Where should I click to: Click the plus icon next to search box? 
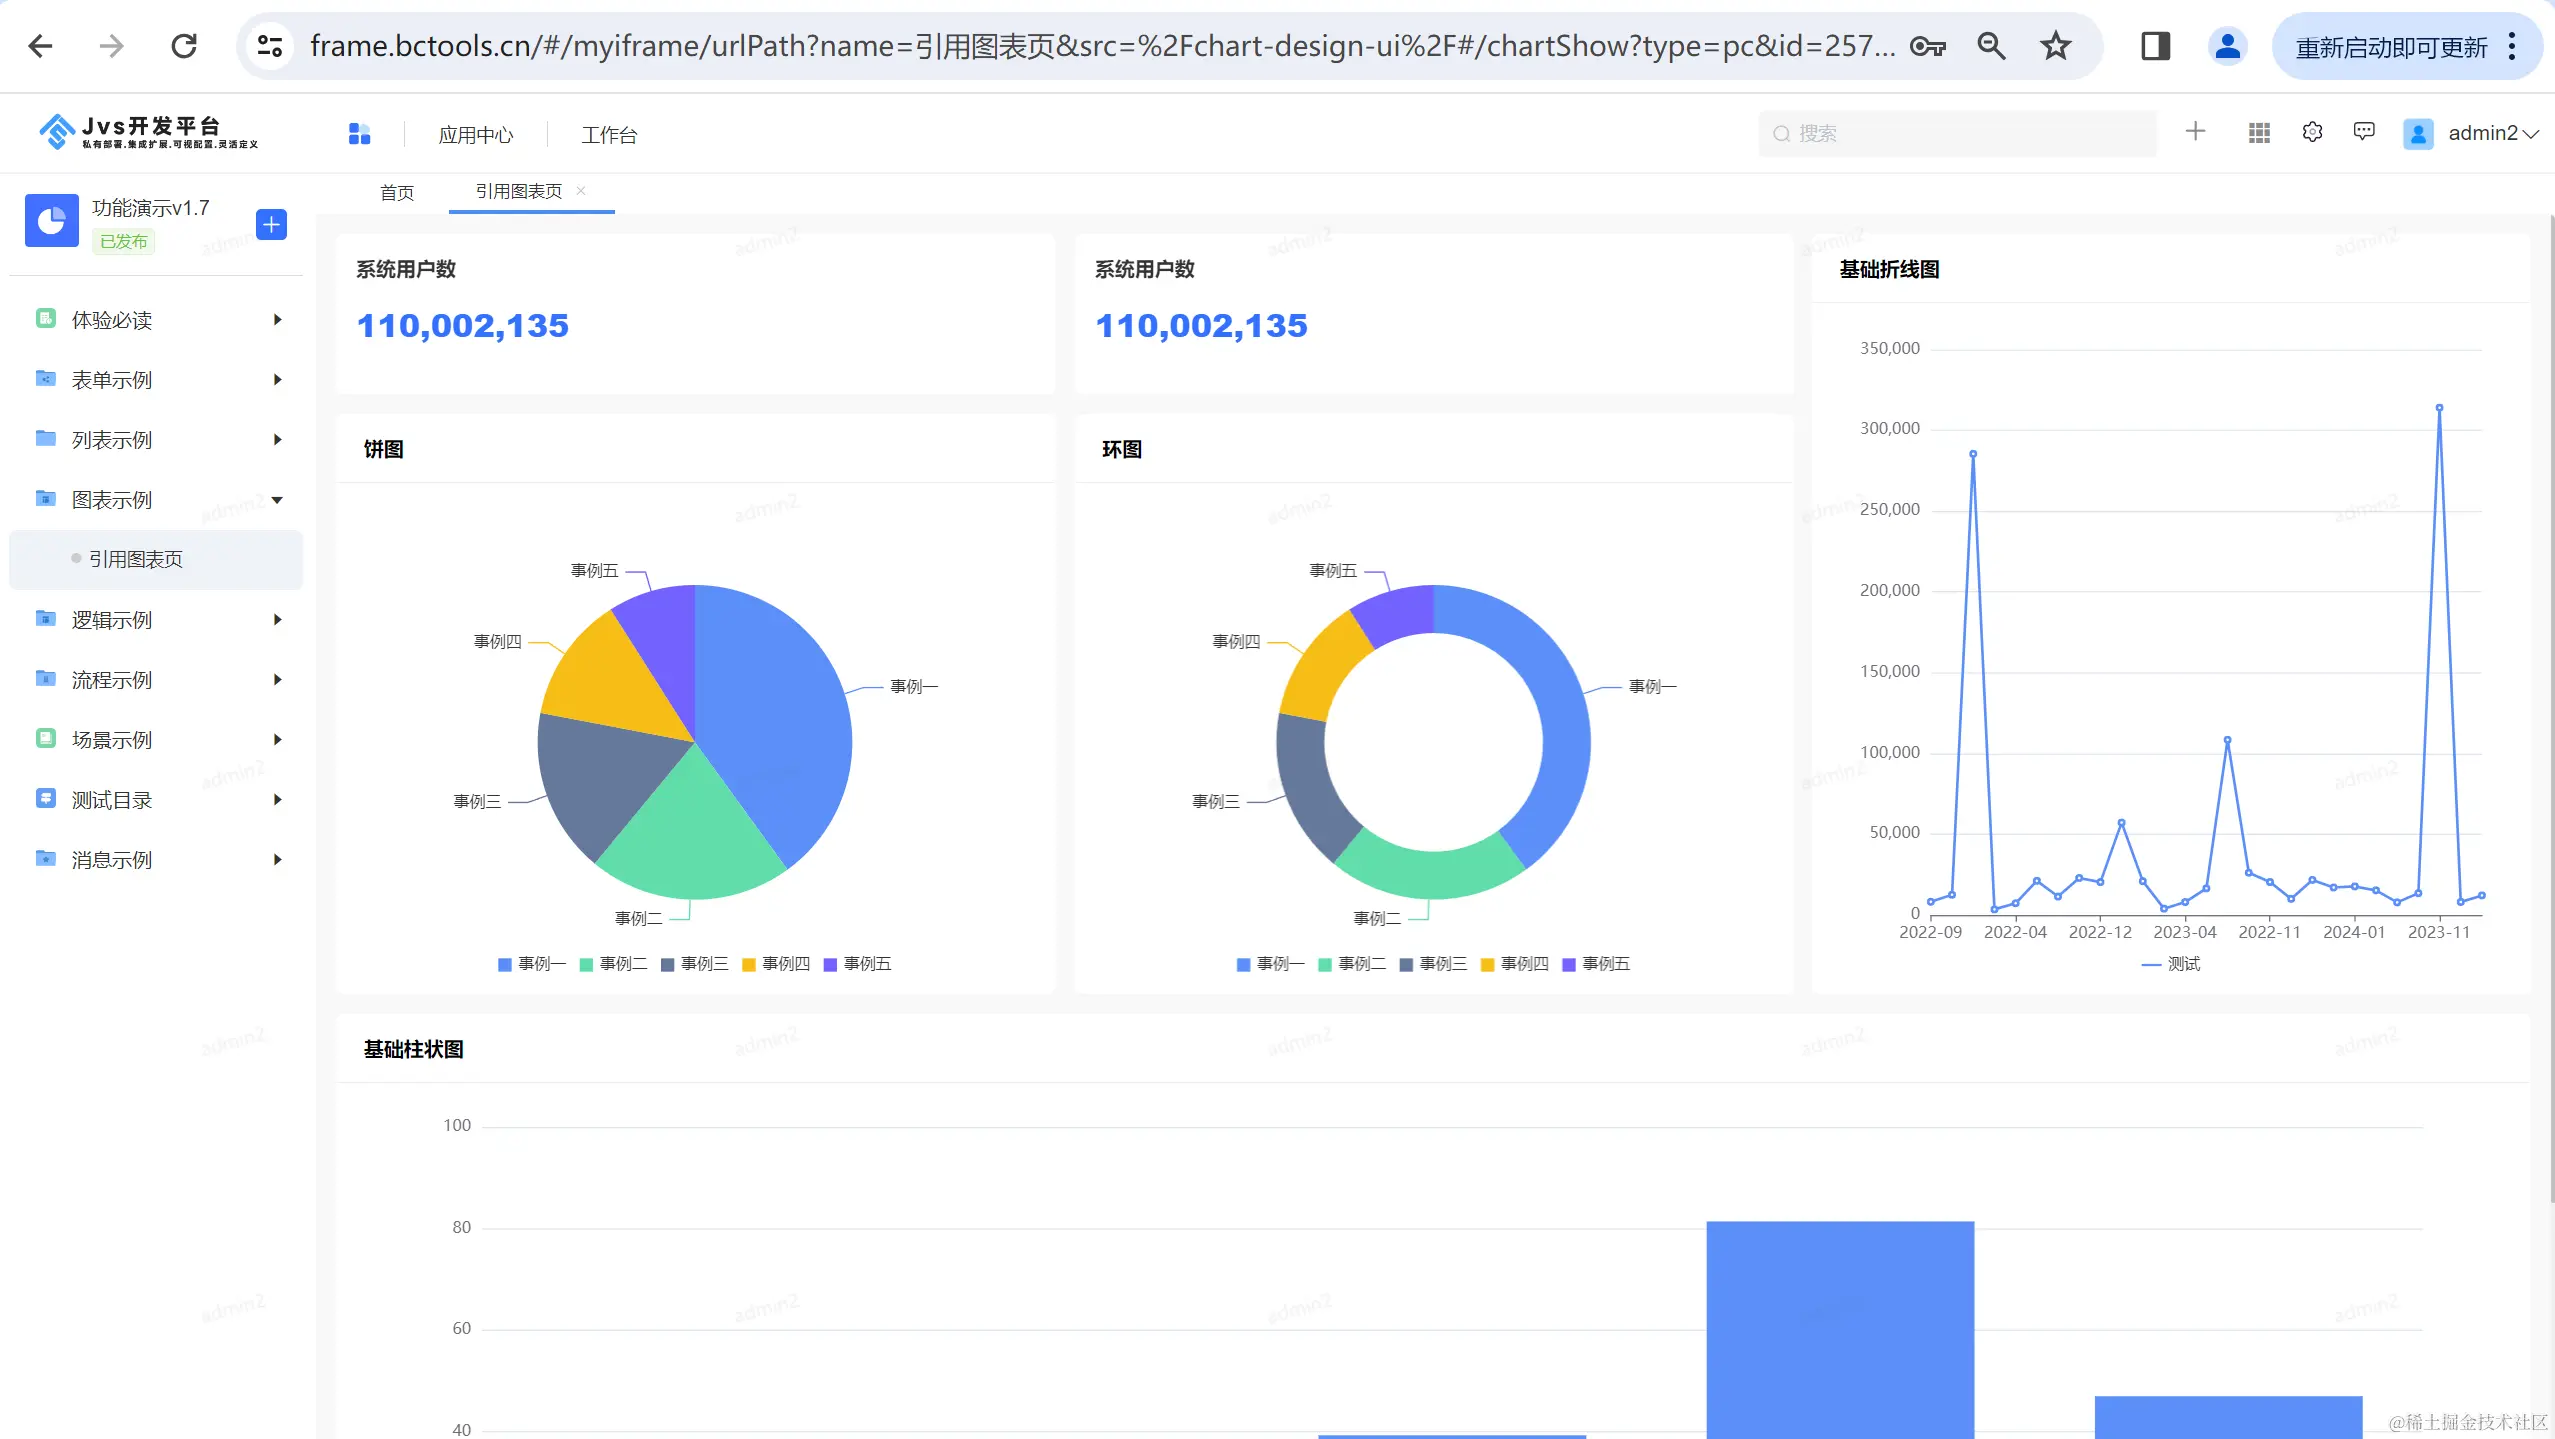pyautogui.click(x=2195, y=131)
